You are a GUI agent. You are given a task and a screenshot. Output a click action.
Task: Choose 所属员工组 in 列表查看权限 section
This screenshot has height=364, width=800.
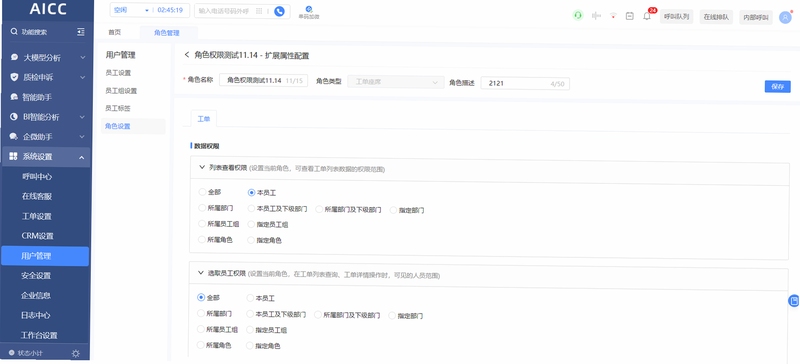(202, 224)
